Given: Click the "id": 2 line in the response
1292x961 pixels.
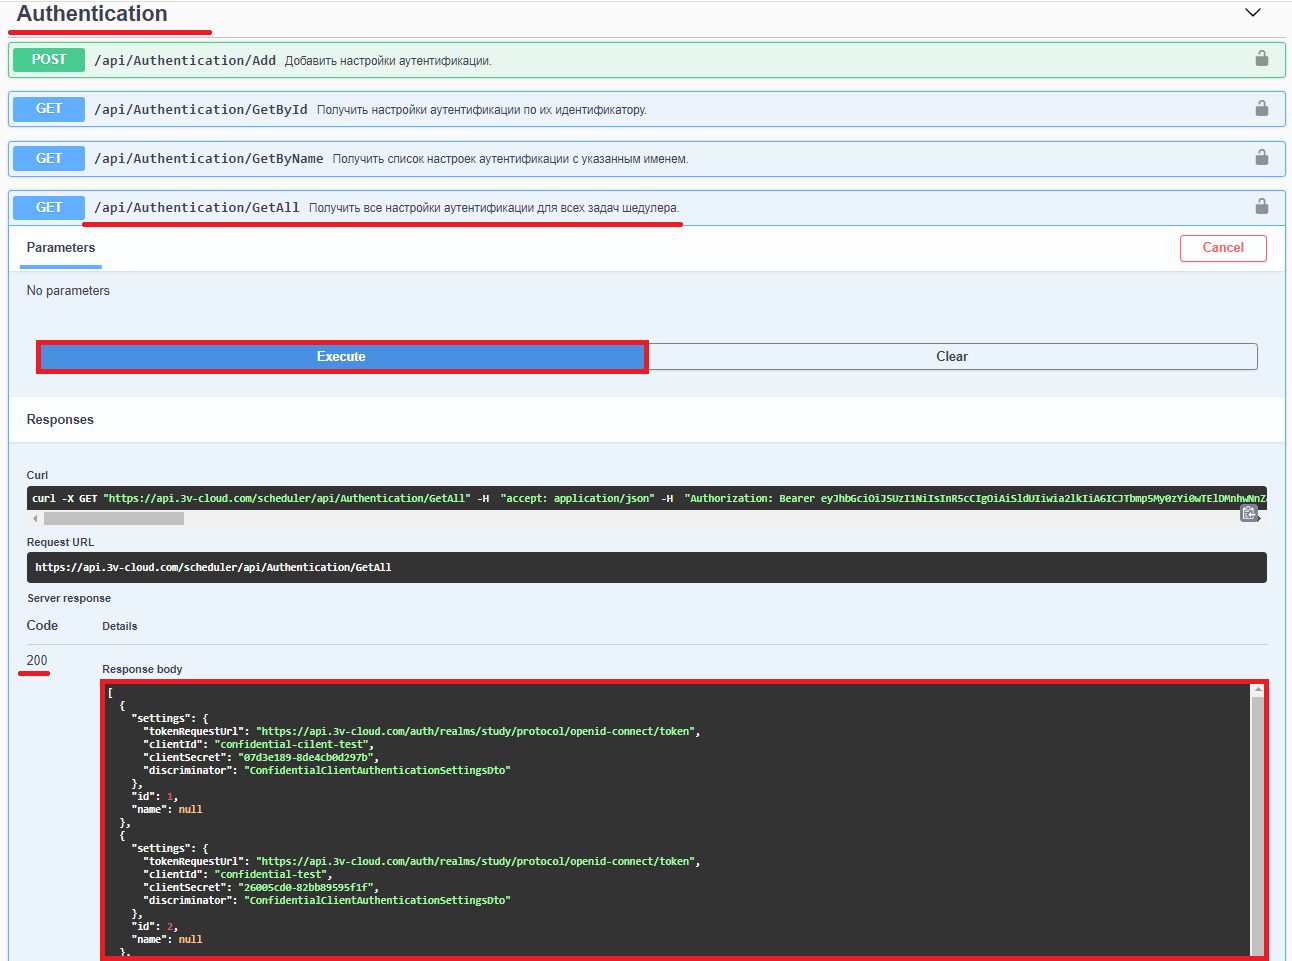Looking at the screenshot, I should [x=155, y=926].
